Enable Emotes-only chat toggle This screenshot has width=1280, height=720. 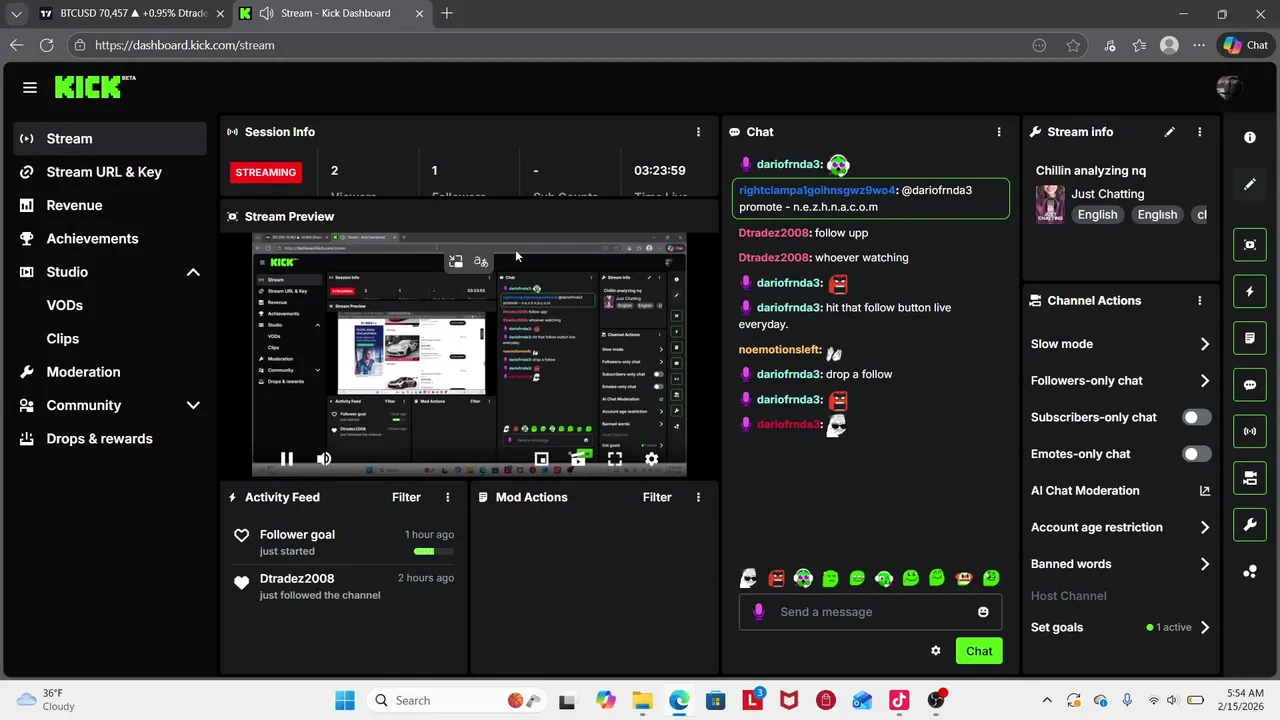pyautogui.click(x=1196, y=454)
